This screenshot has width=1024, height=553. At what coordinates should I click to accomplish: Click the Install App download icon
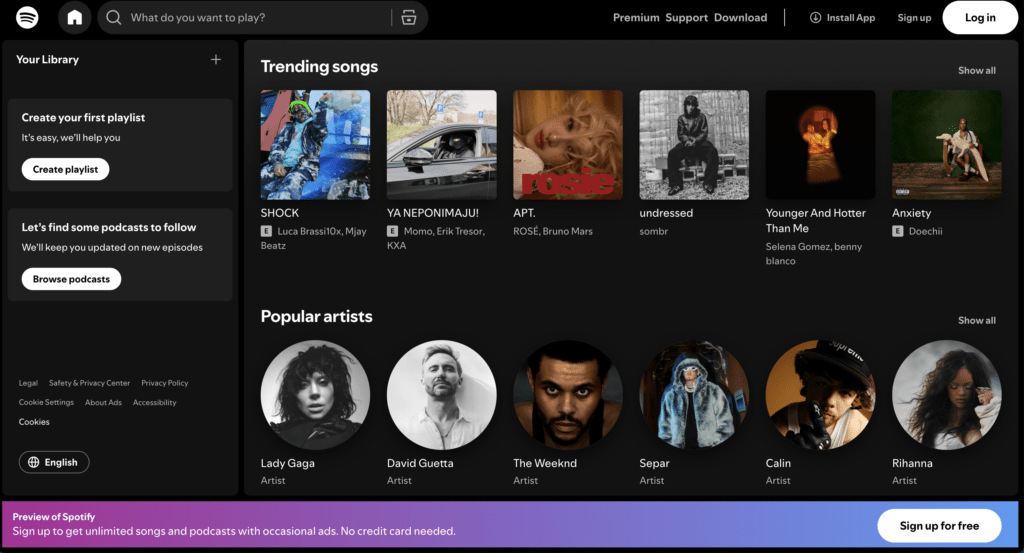click(815, 18)
